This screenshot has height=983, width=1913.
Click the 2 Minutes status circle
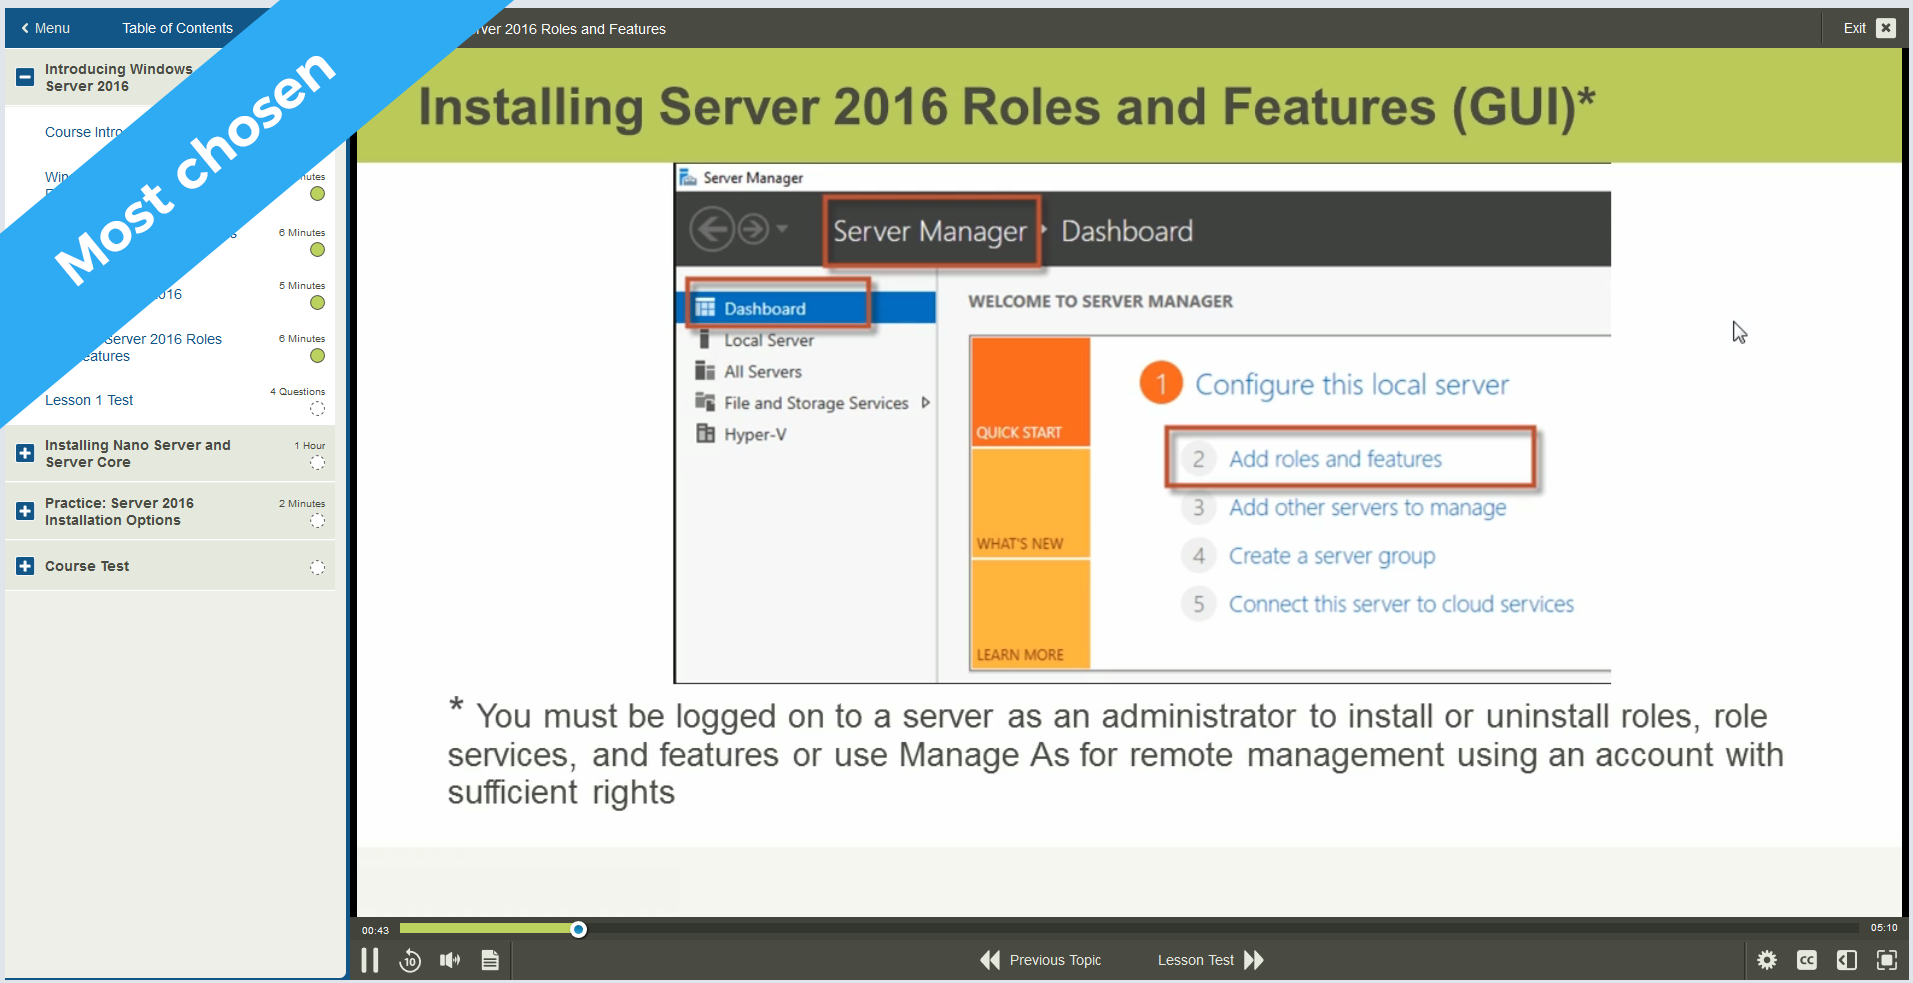pyautogui.click(x=317, y=520)
